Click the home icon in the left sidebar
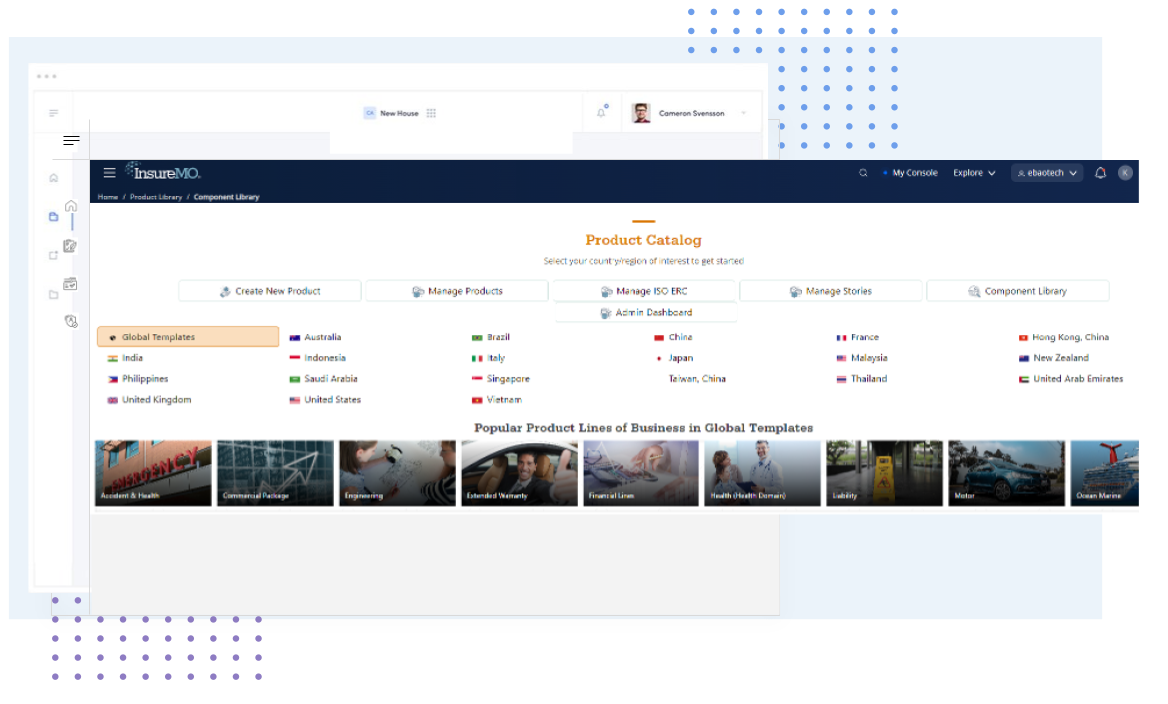 point(70,205)
